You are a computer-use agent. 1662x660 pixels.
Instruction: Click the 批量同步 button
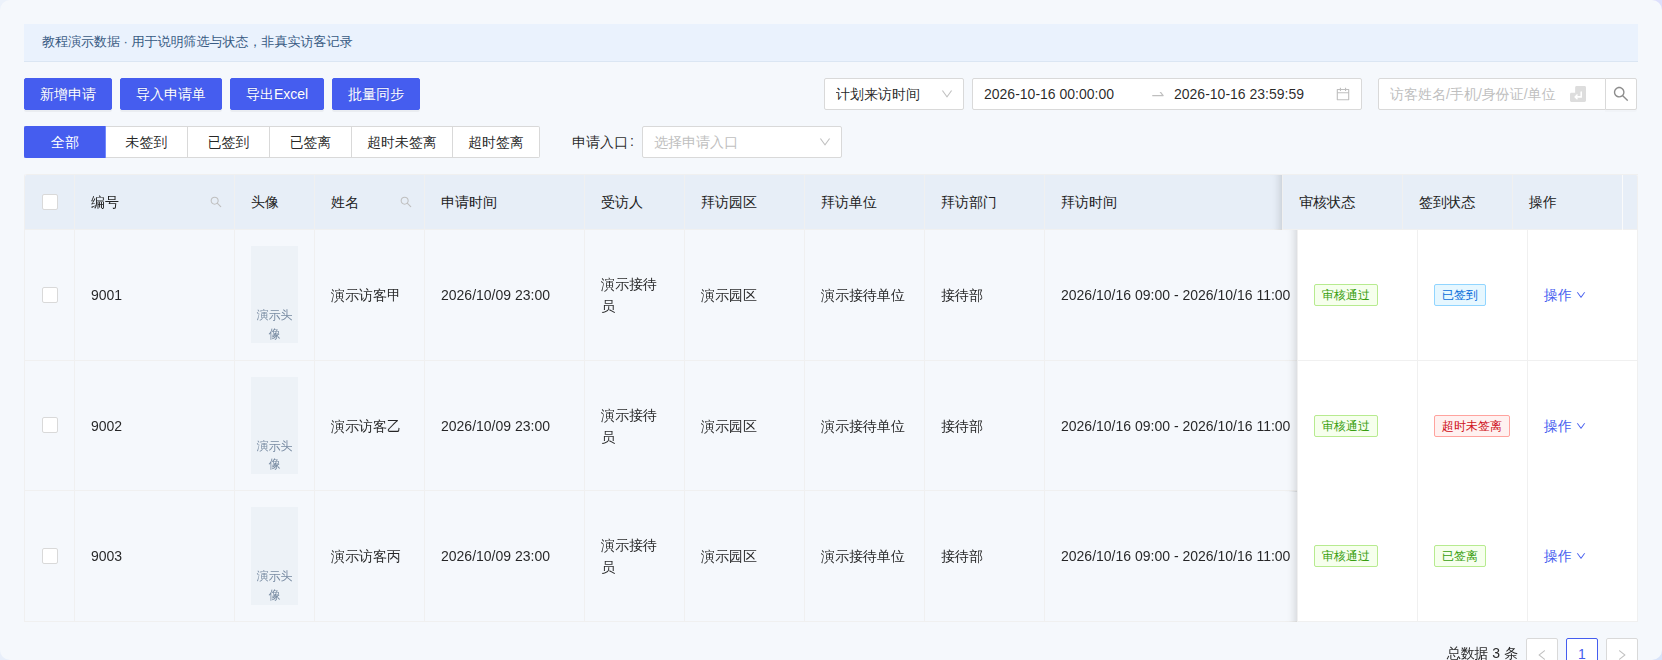[x=376, y=94]
